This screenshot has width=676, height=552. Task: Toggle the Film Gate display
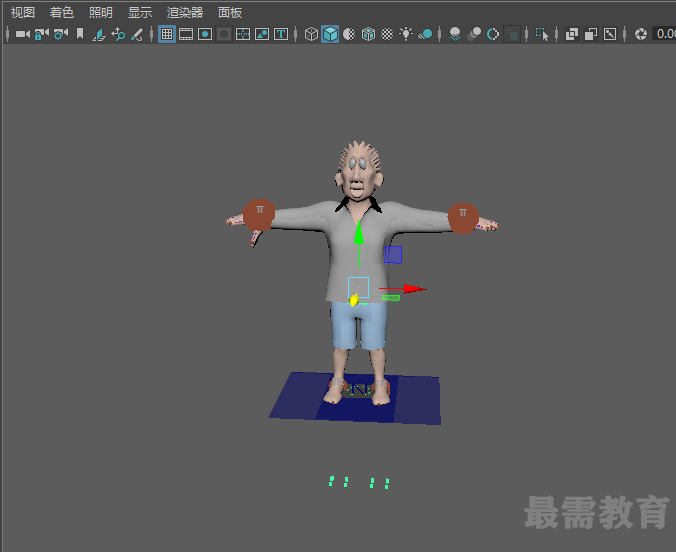(186, 34)
